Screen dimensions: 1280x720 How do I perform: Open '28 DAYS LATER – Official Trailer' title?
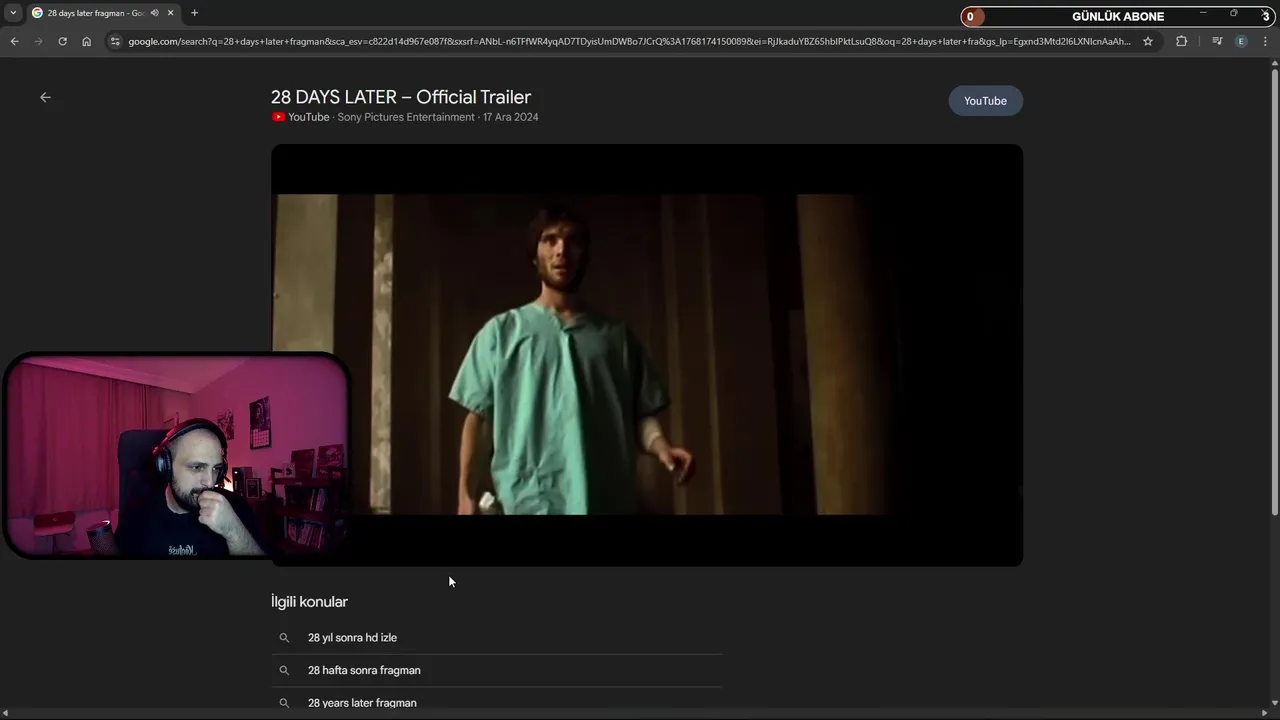coord(401,97)
